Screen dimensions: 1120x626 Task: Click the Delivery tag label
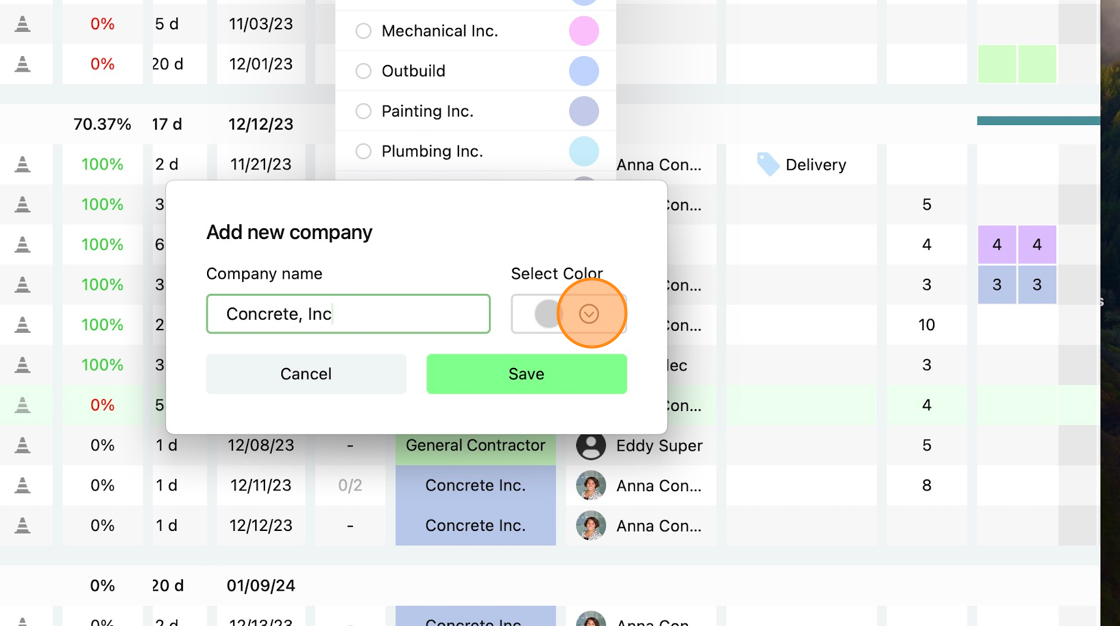(x=816, y=164)
